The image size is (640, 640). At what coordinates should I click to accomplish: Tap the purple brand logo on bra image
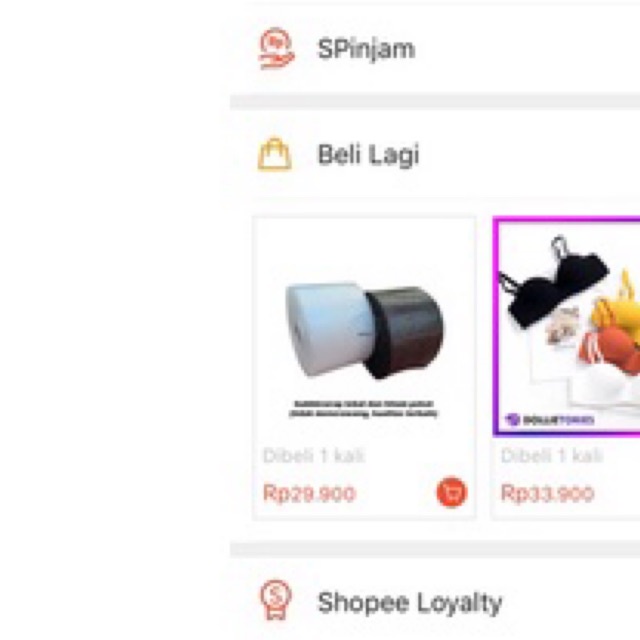pos(549,420)
